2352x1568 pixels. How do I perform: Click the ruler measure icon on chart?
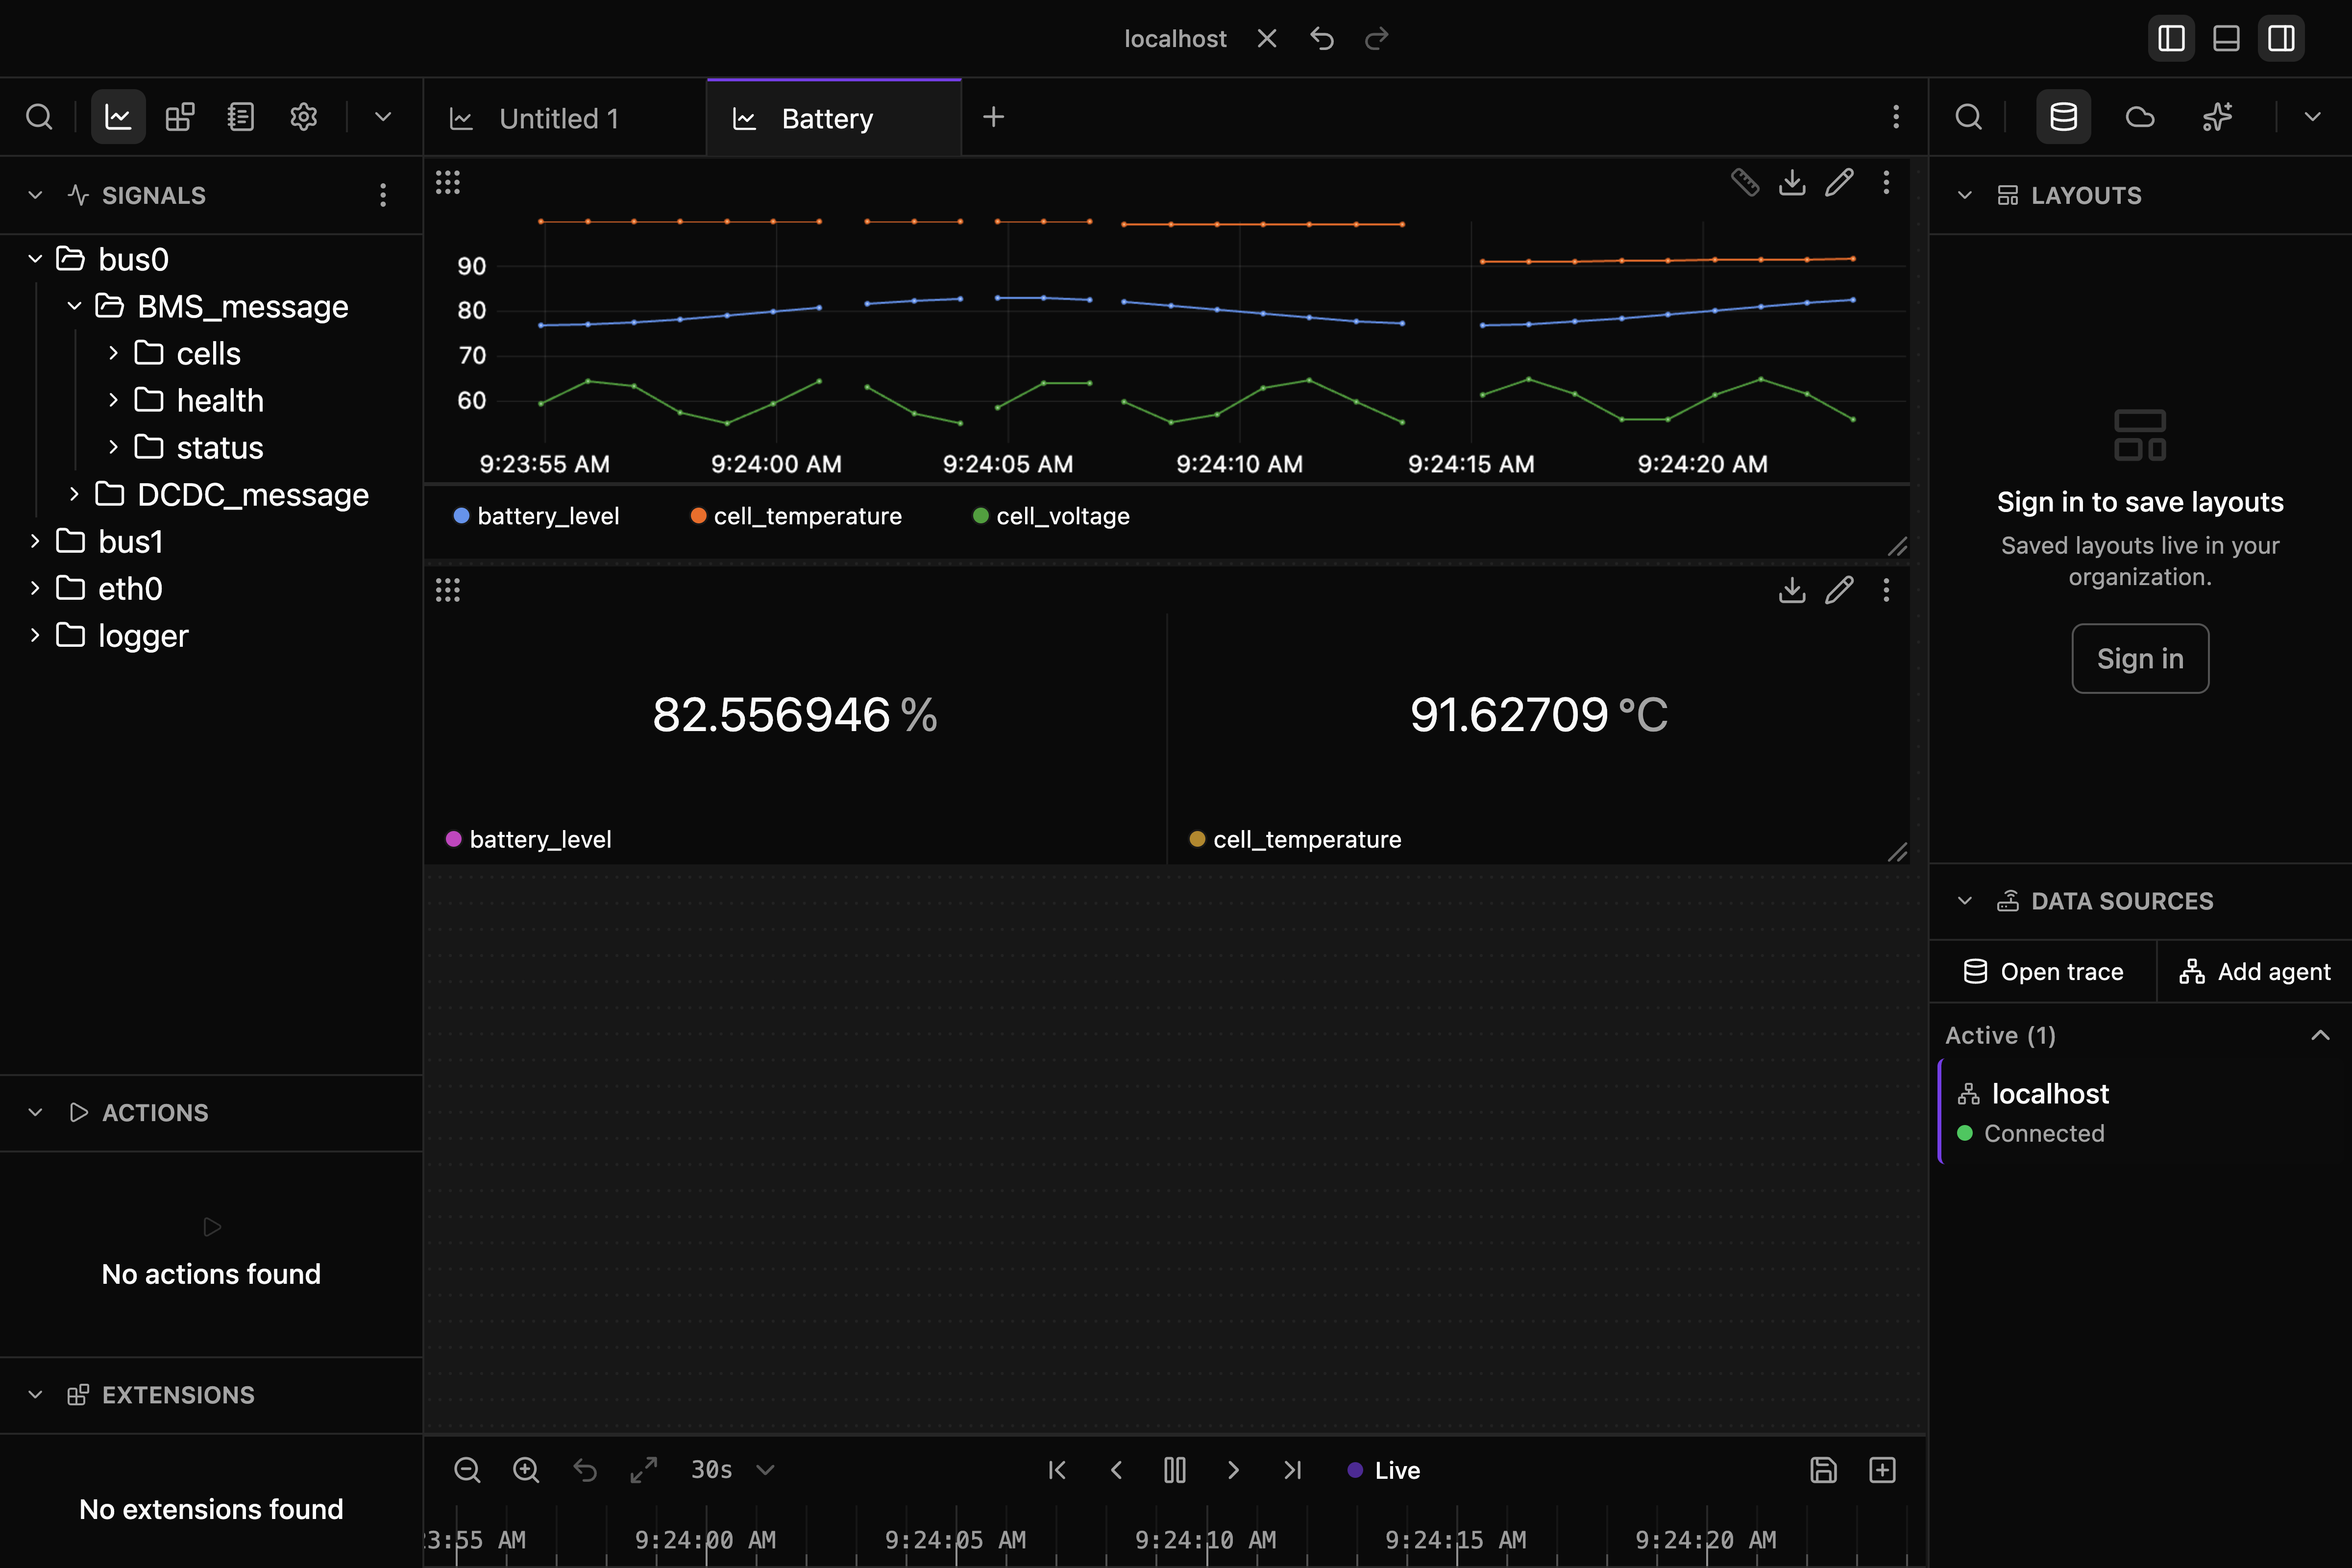pos(1745,182)
